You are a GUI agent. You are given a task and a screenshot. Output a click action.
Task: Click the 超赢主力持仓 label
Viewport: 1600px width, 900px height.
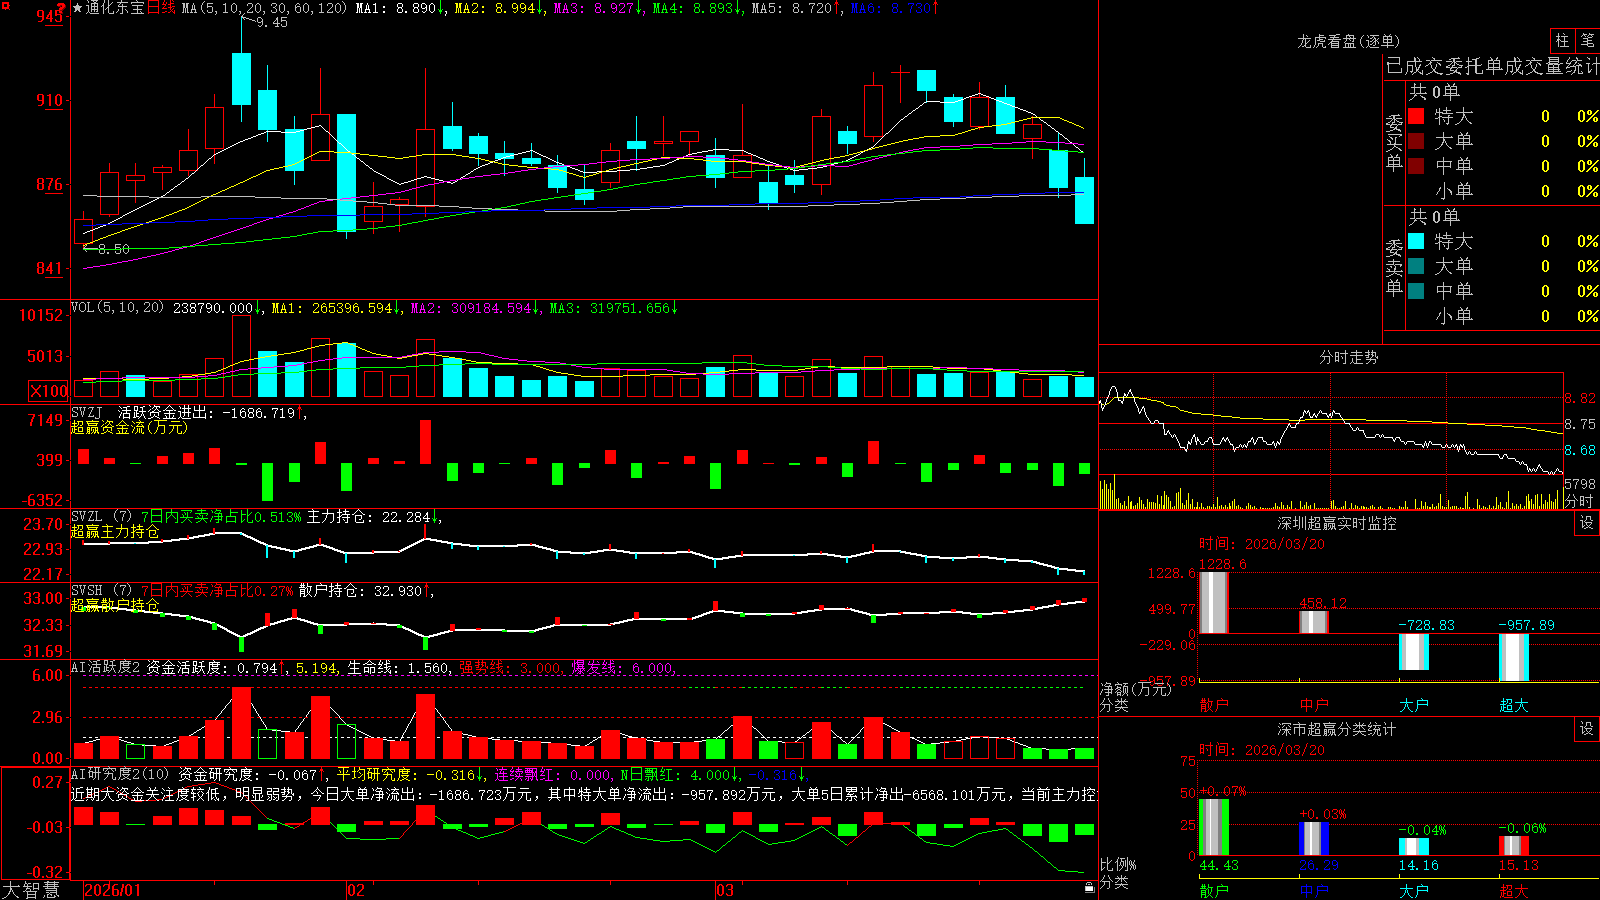click(x=115, y=531)
